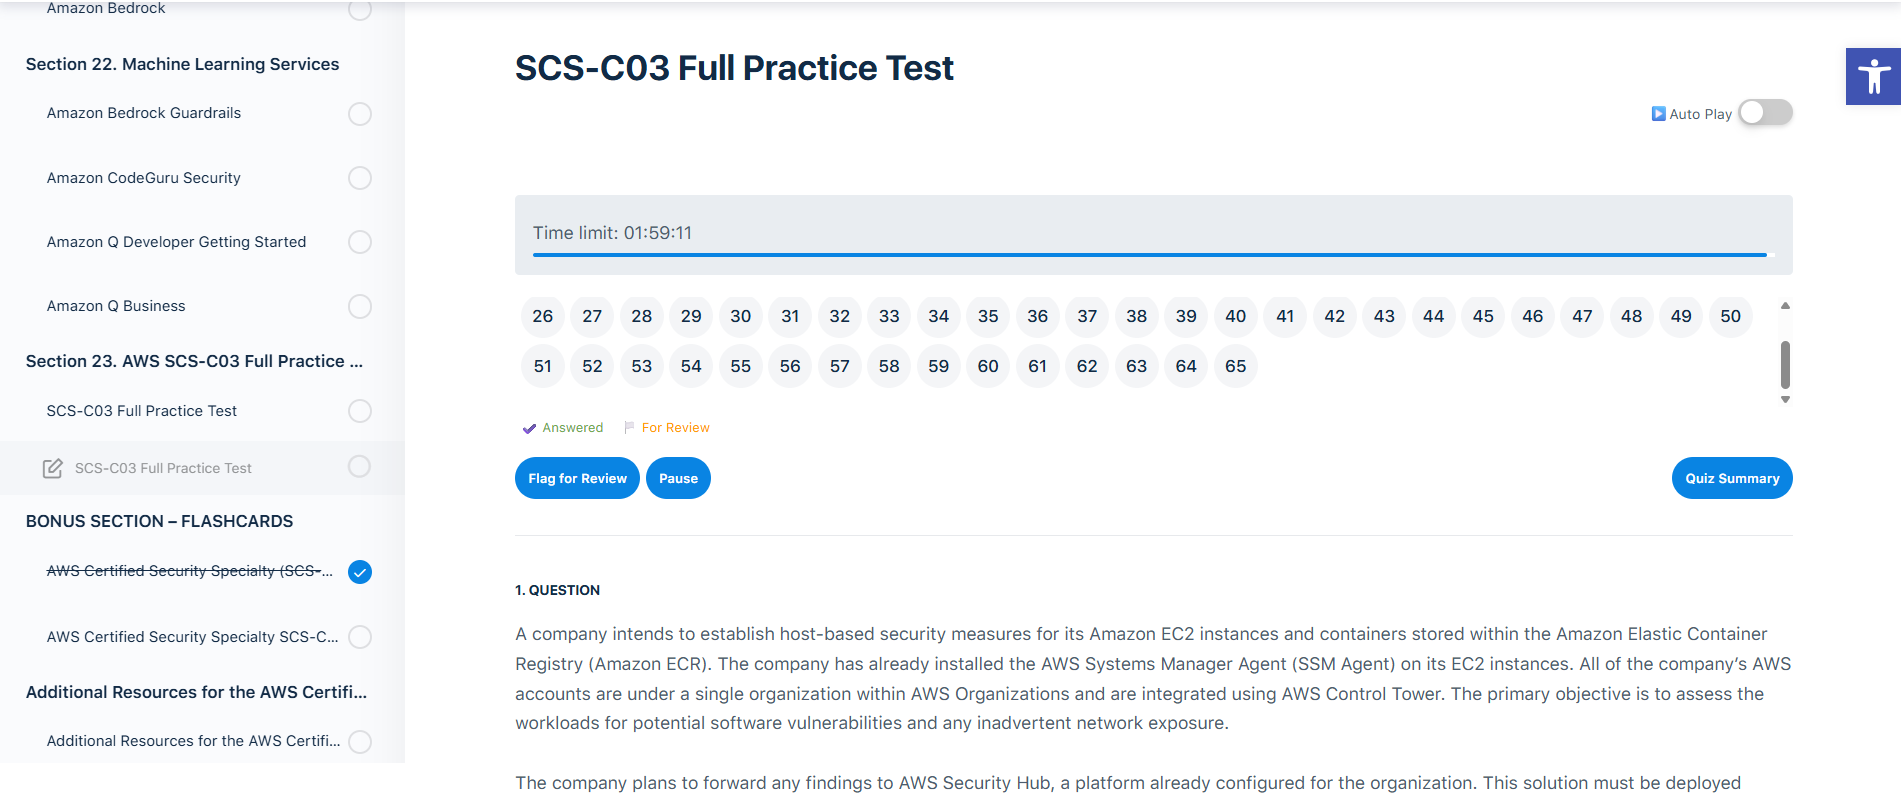Click the question list scroll-up arrow
Screen dimensions: 1901x793
coord(1785,306)
